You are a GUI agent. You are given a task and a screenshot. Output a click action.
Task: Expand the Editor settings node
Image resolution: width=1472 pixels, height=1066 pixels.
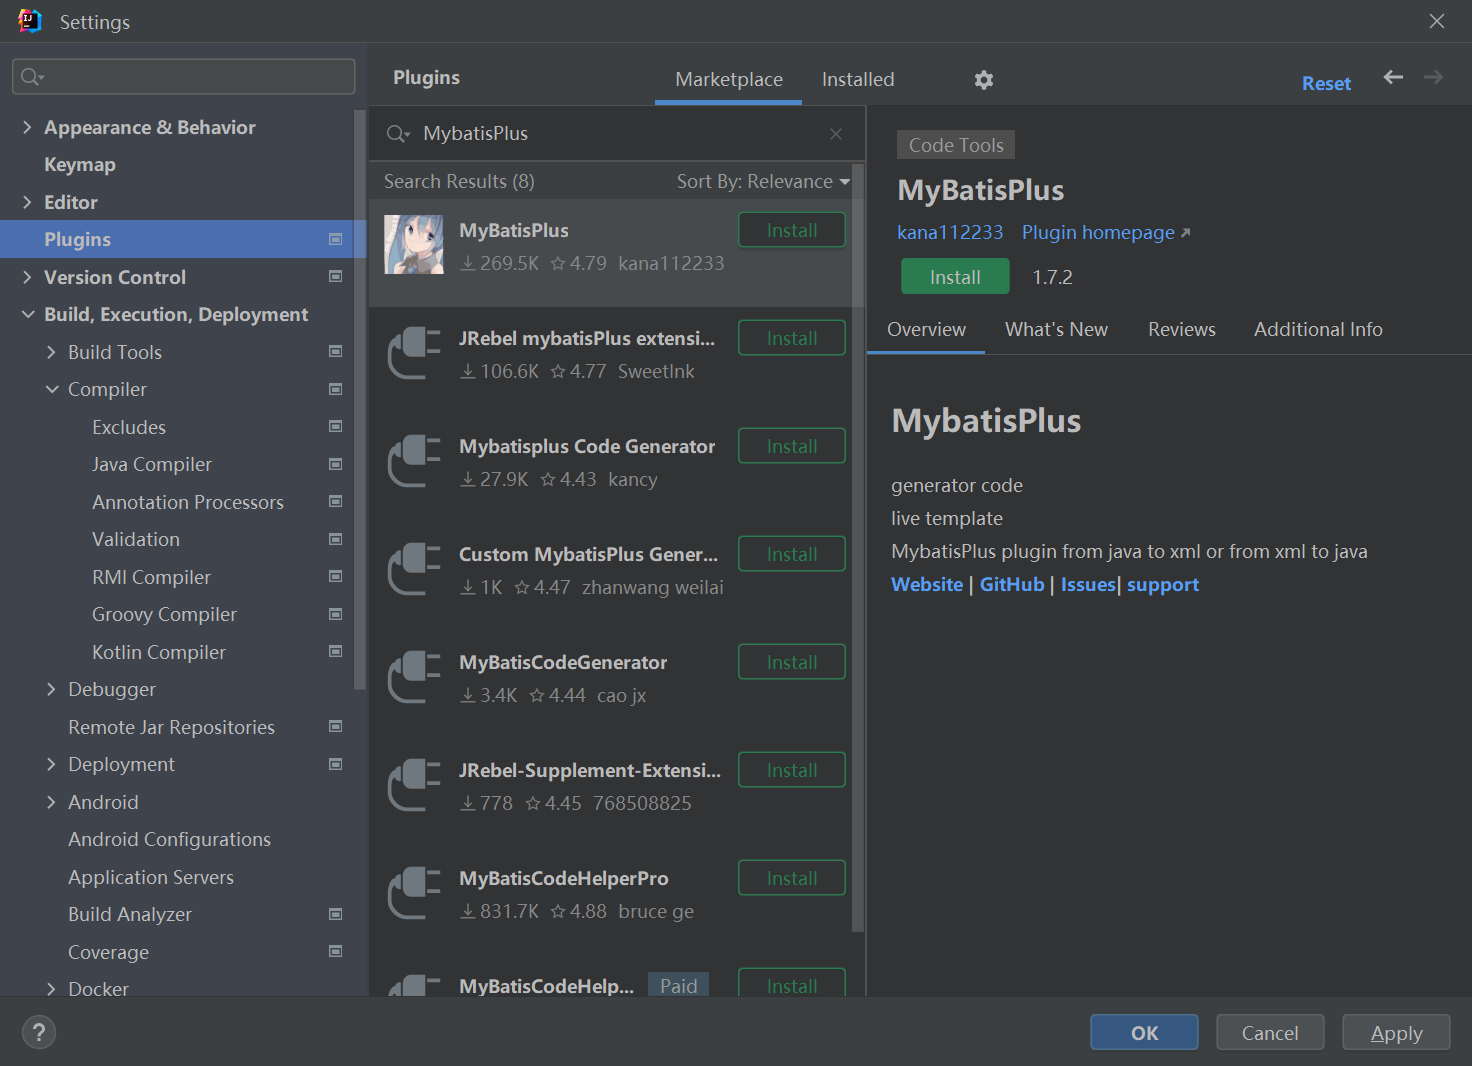point(27,202)
